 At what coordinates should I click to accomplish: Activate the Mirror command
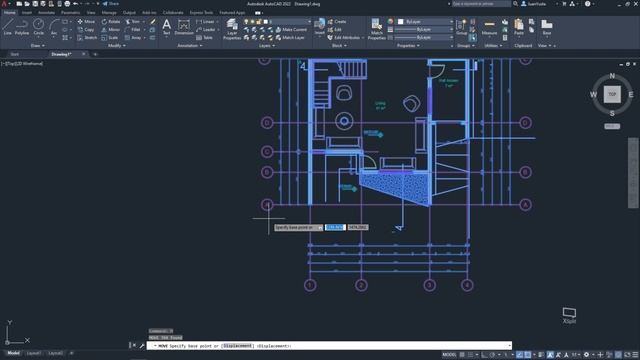click(111, 30)
